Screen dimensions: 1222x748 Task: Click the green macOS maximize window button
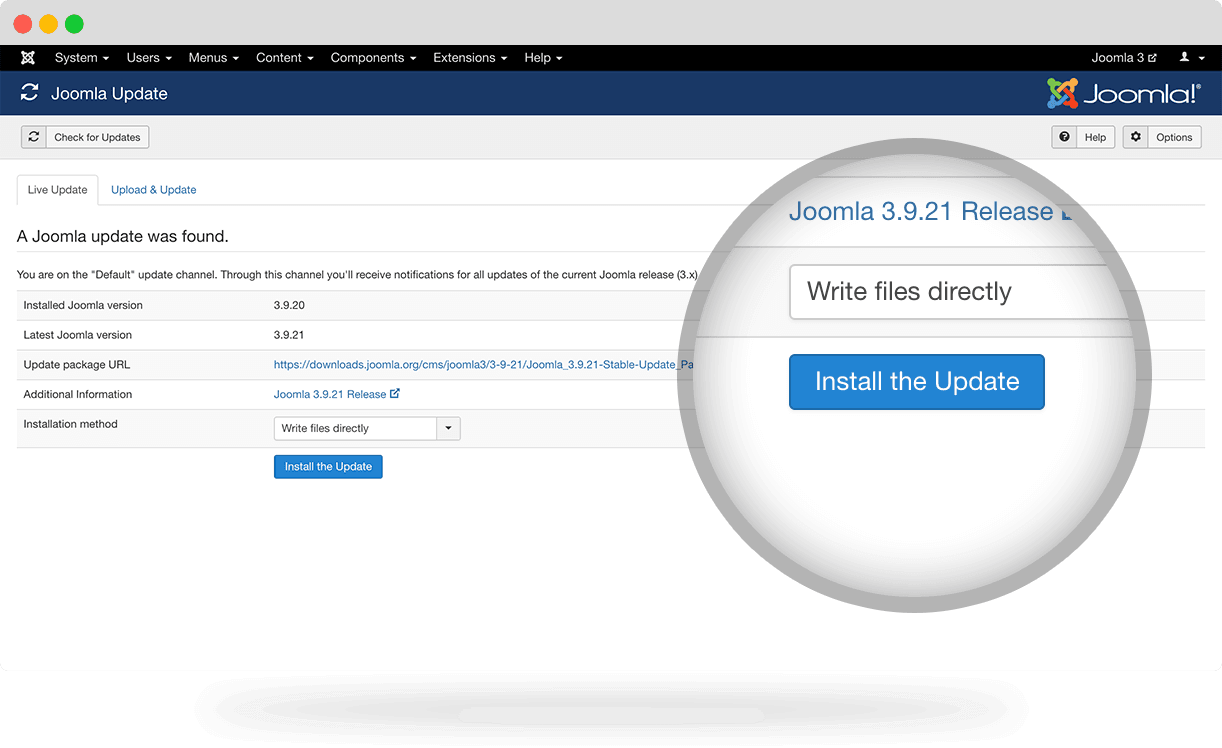[74, 24]
